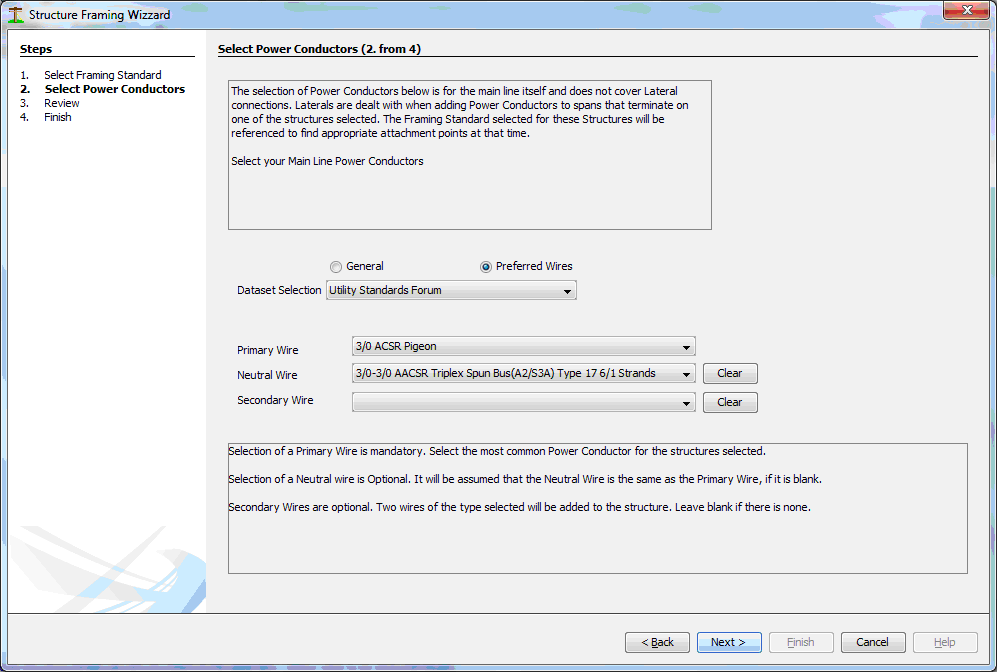Click the Structure Framing Wizard title icon

coord(15,14)
